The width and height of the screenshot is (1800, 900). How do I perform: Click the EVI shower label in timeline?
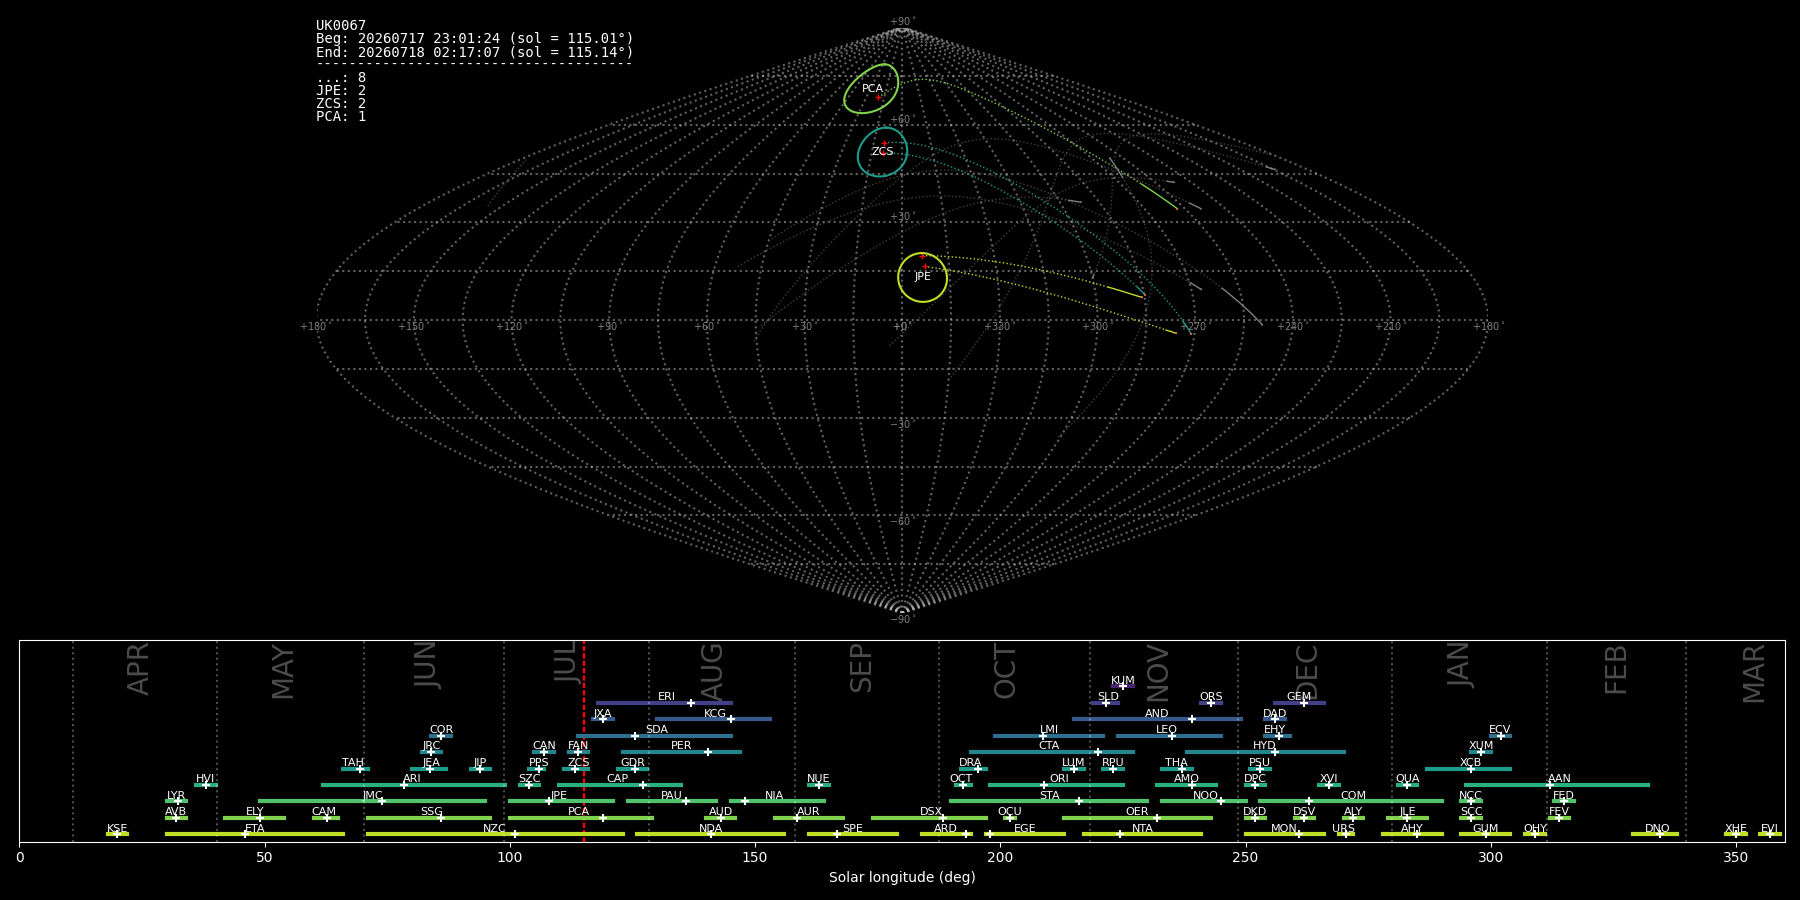coord(1769,829)
